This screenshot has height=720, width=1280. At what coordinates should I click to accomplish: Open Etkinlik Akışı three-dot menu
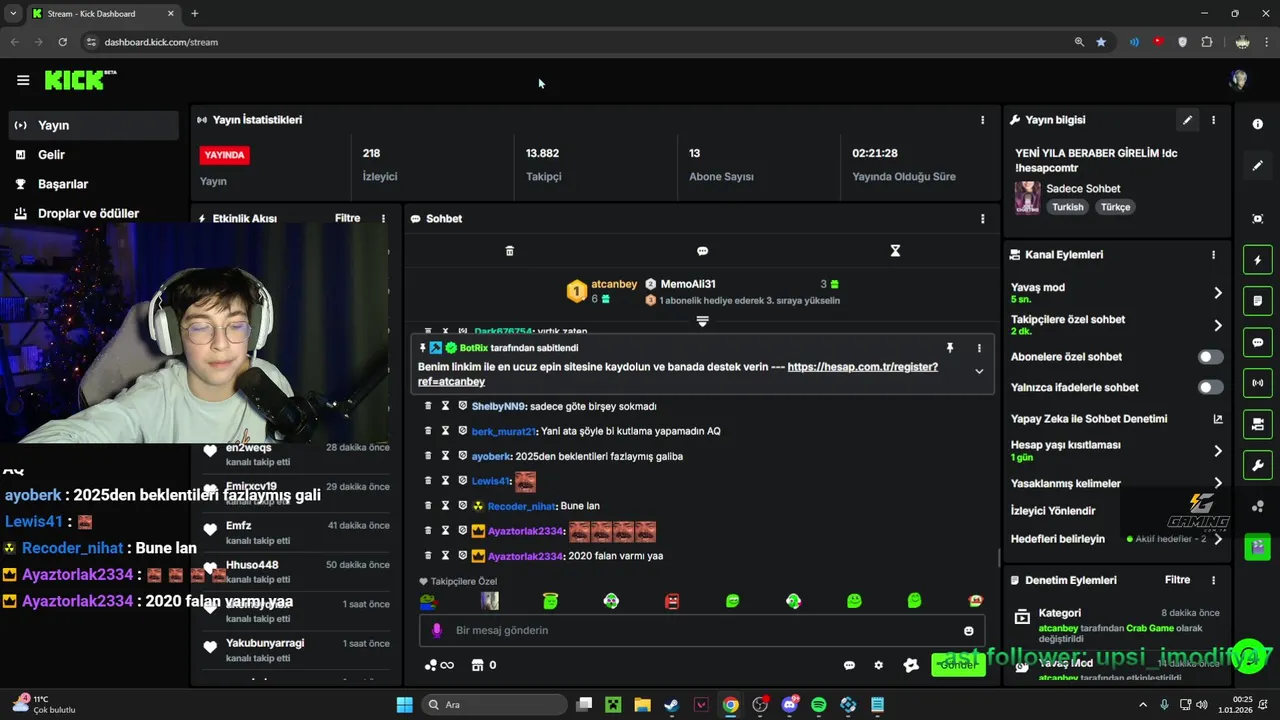pyautogui.click(x=383, y=218)
